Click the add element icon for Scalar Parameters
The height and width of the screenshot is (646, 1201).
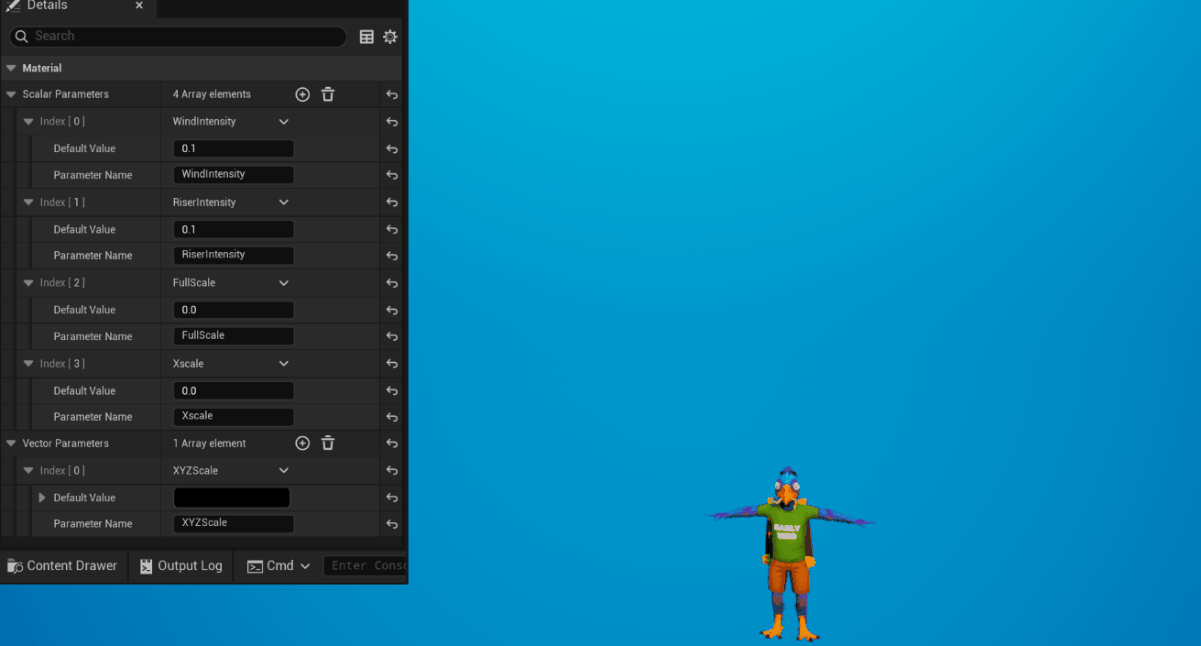click(x=302, y=94)
